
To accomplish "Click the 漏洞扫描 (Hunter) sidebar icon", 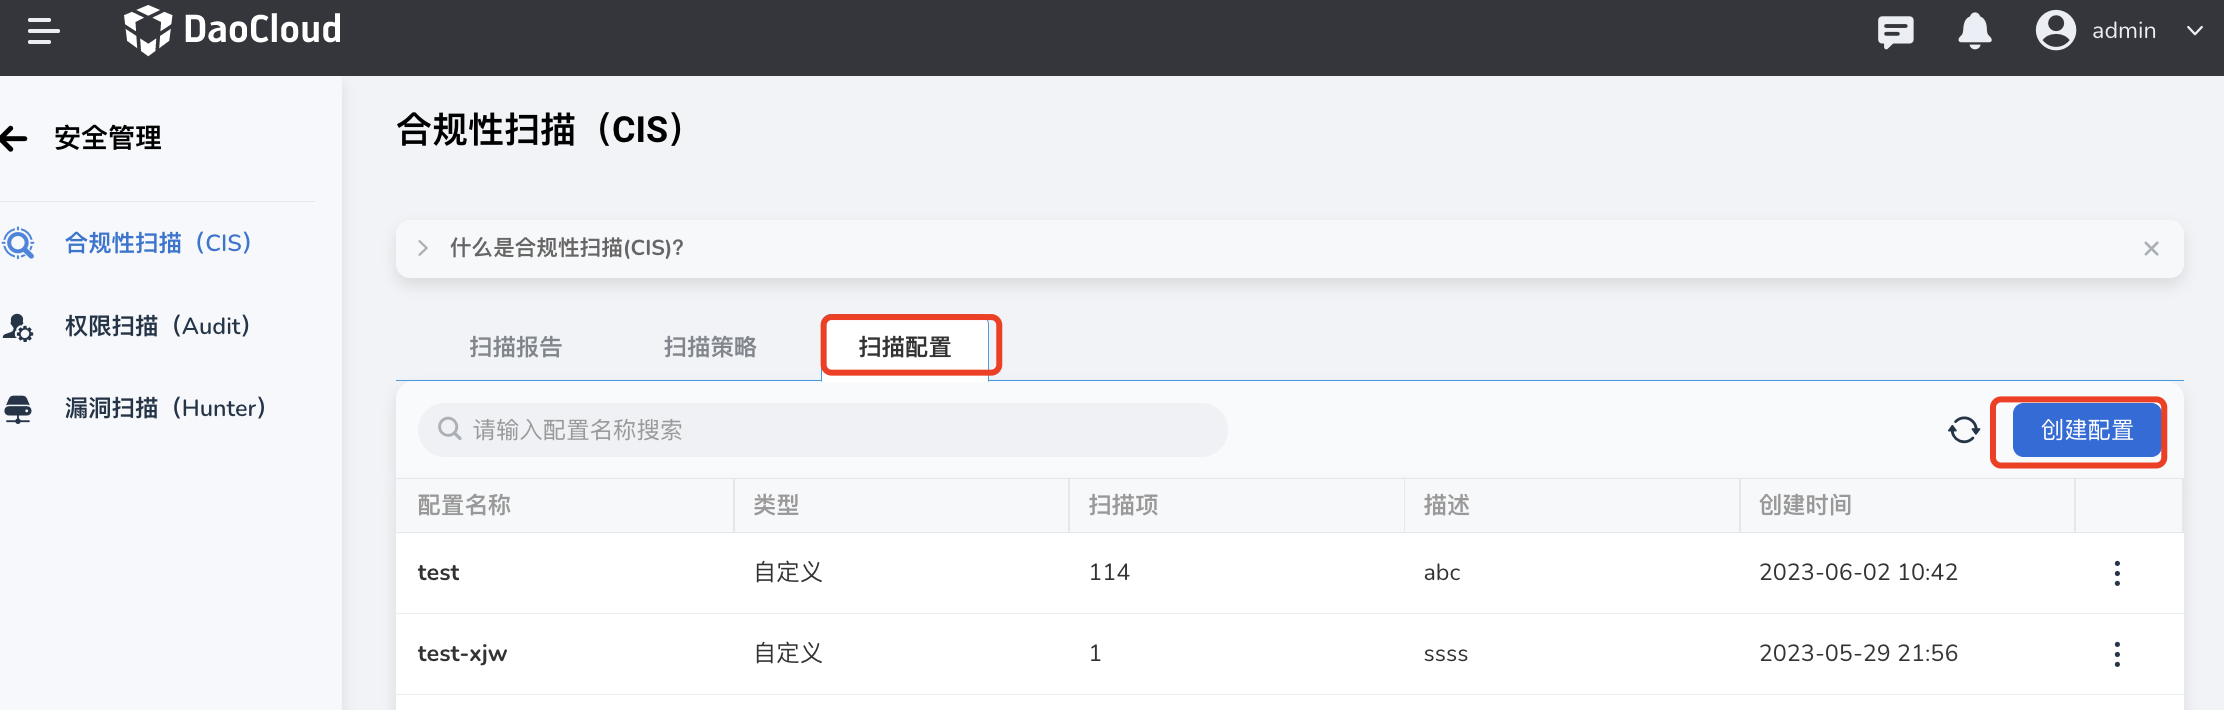I will pyautogui.click(x=18, y=409).
